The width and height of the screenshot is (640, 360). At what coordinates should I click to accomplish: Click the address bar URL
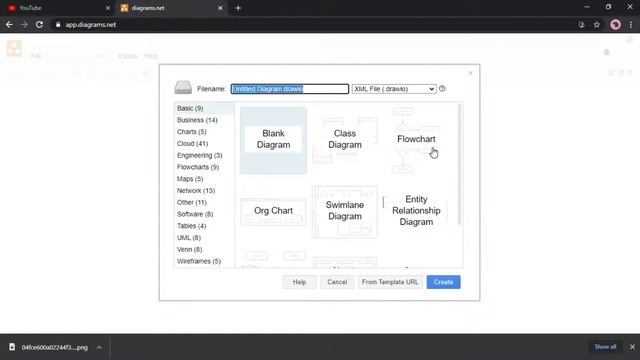90,24
